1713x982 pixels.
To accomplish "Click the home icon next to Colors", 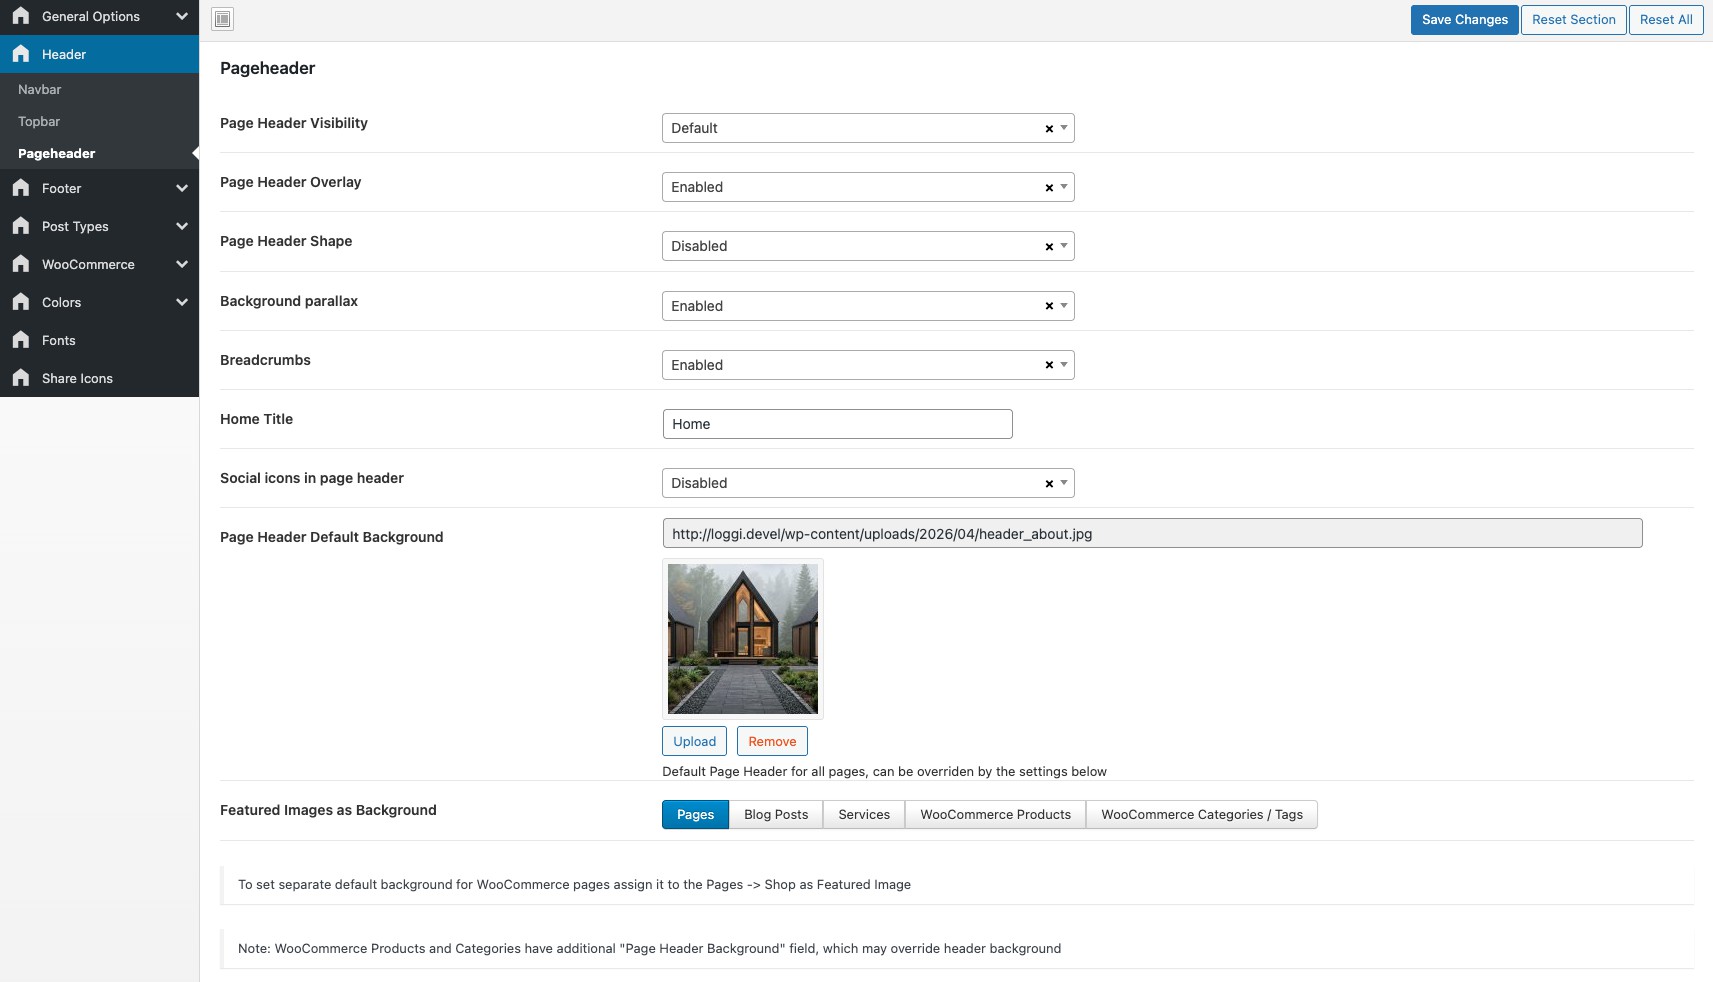I will pyautogui.click(x=21, y=302).
